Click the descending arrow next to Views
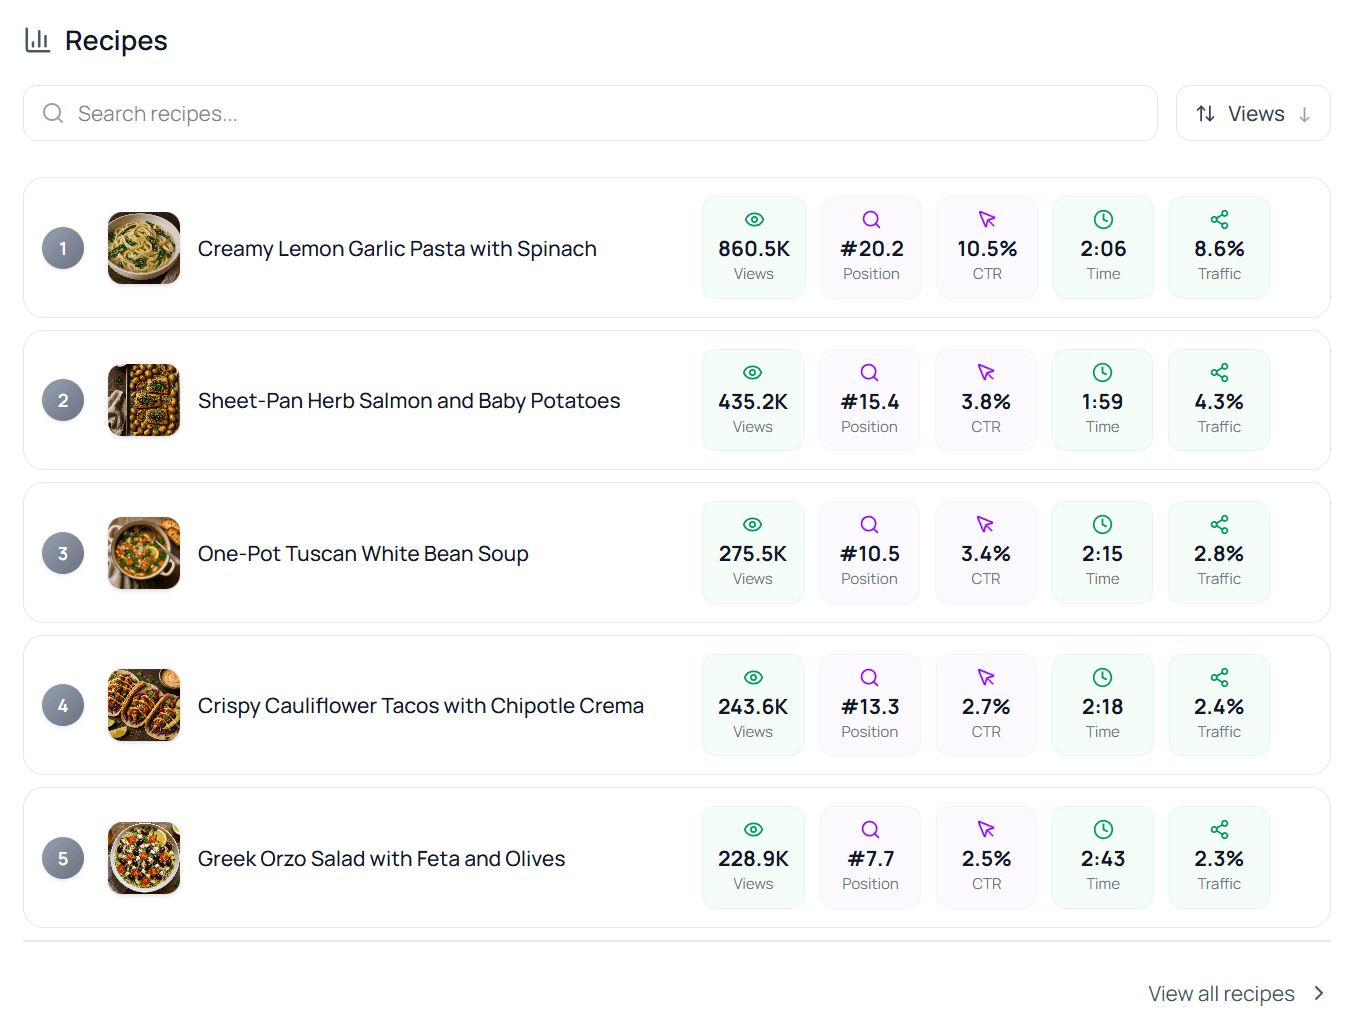The image size is (1356, 1026). point(1305,113)
